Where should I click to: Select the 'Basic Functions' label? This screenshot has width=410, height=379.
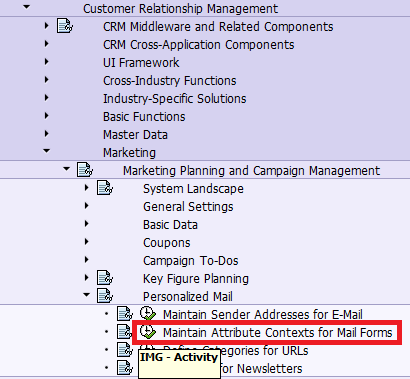click(x=144, y=117)
